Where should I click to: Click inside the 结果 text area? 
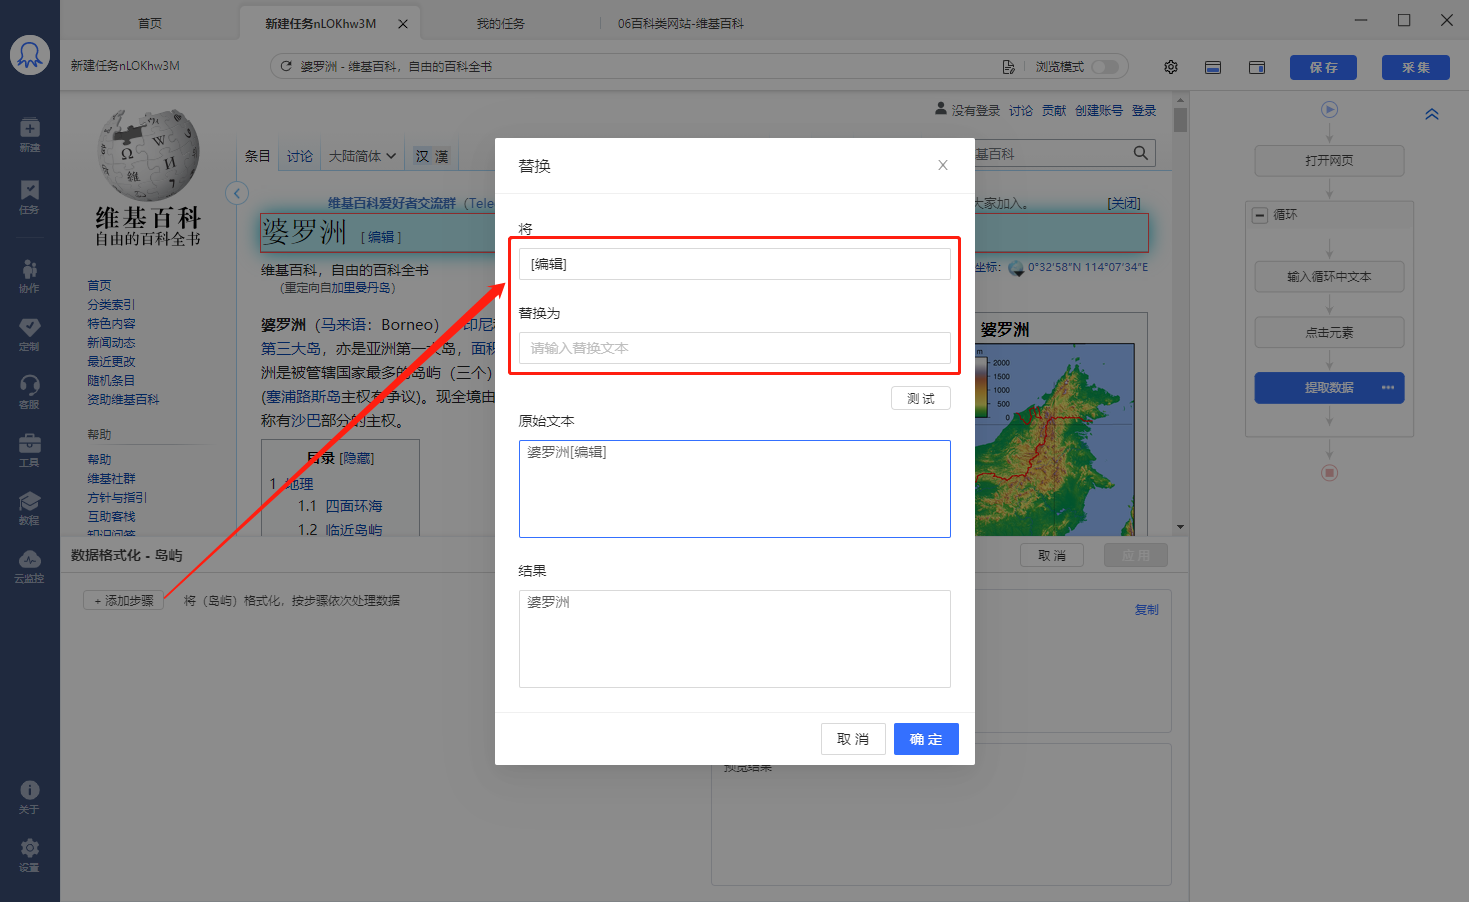tap(735, 639)
